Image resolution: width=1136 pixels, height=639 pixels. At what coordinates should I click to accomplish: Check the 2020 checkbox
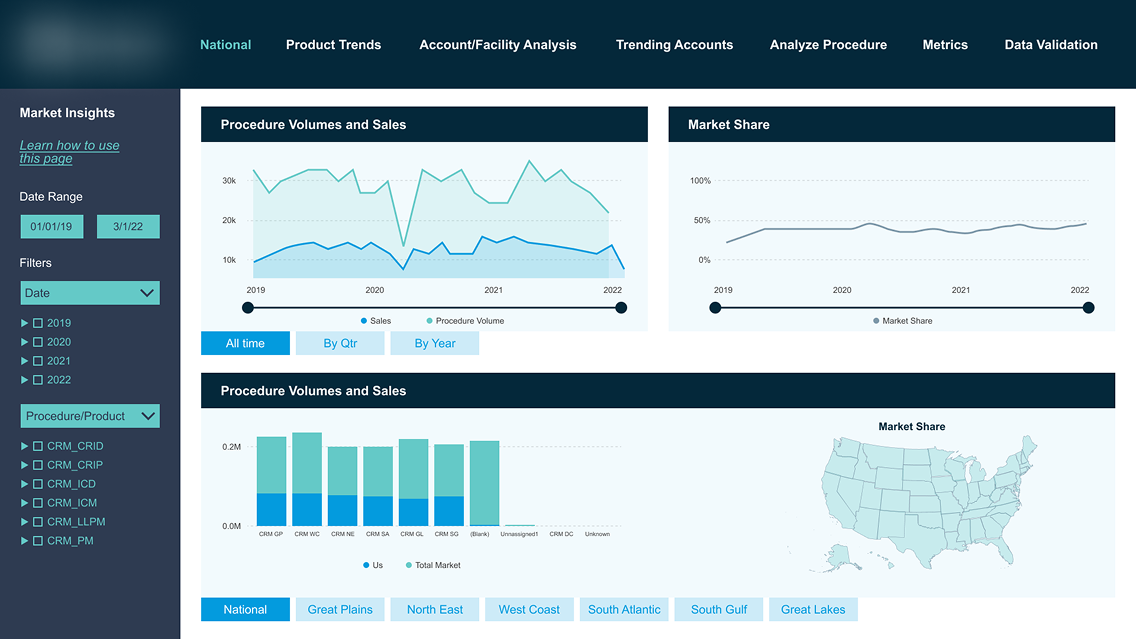click(x=38, y=342)
